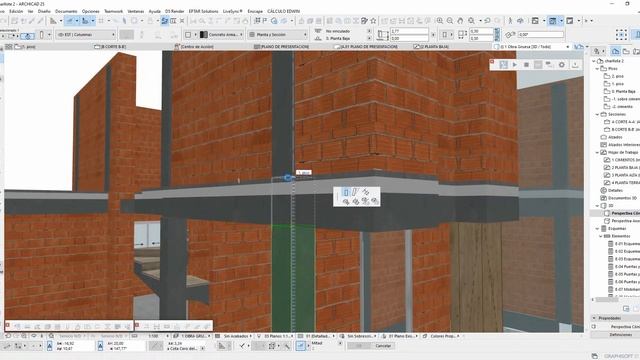
Task: Click the grid snap hash icon
Action: (x=101, y=21)
